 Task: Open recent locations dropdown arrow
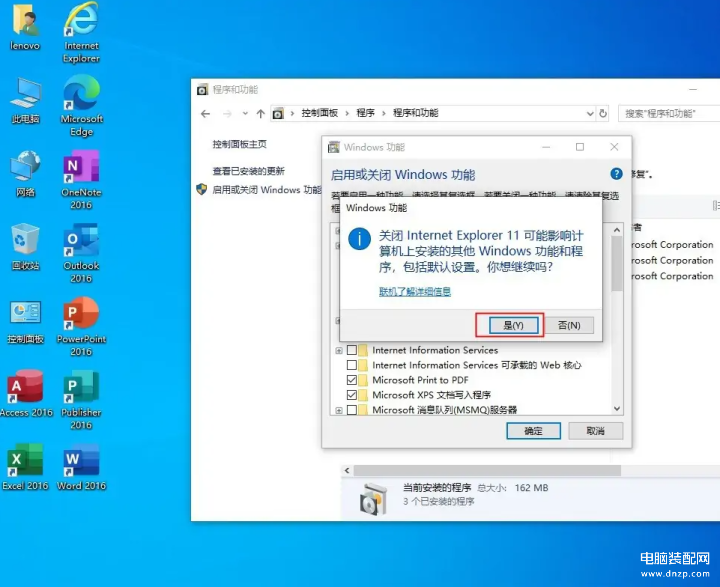point(245,113)
